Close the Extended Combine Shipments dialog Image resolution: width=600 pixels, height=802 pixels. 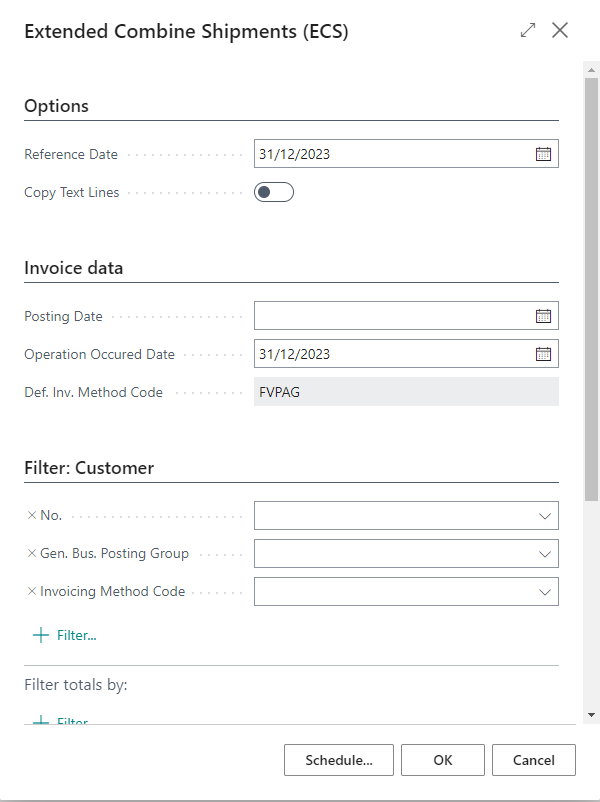click(x=560, y=30)
